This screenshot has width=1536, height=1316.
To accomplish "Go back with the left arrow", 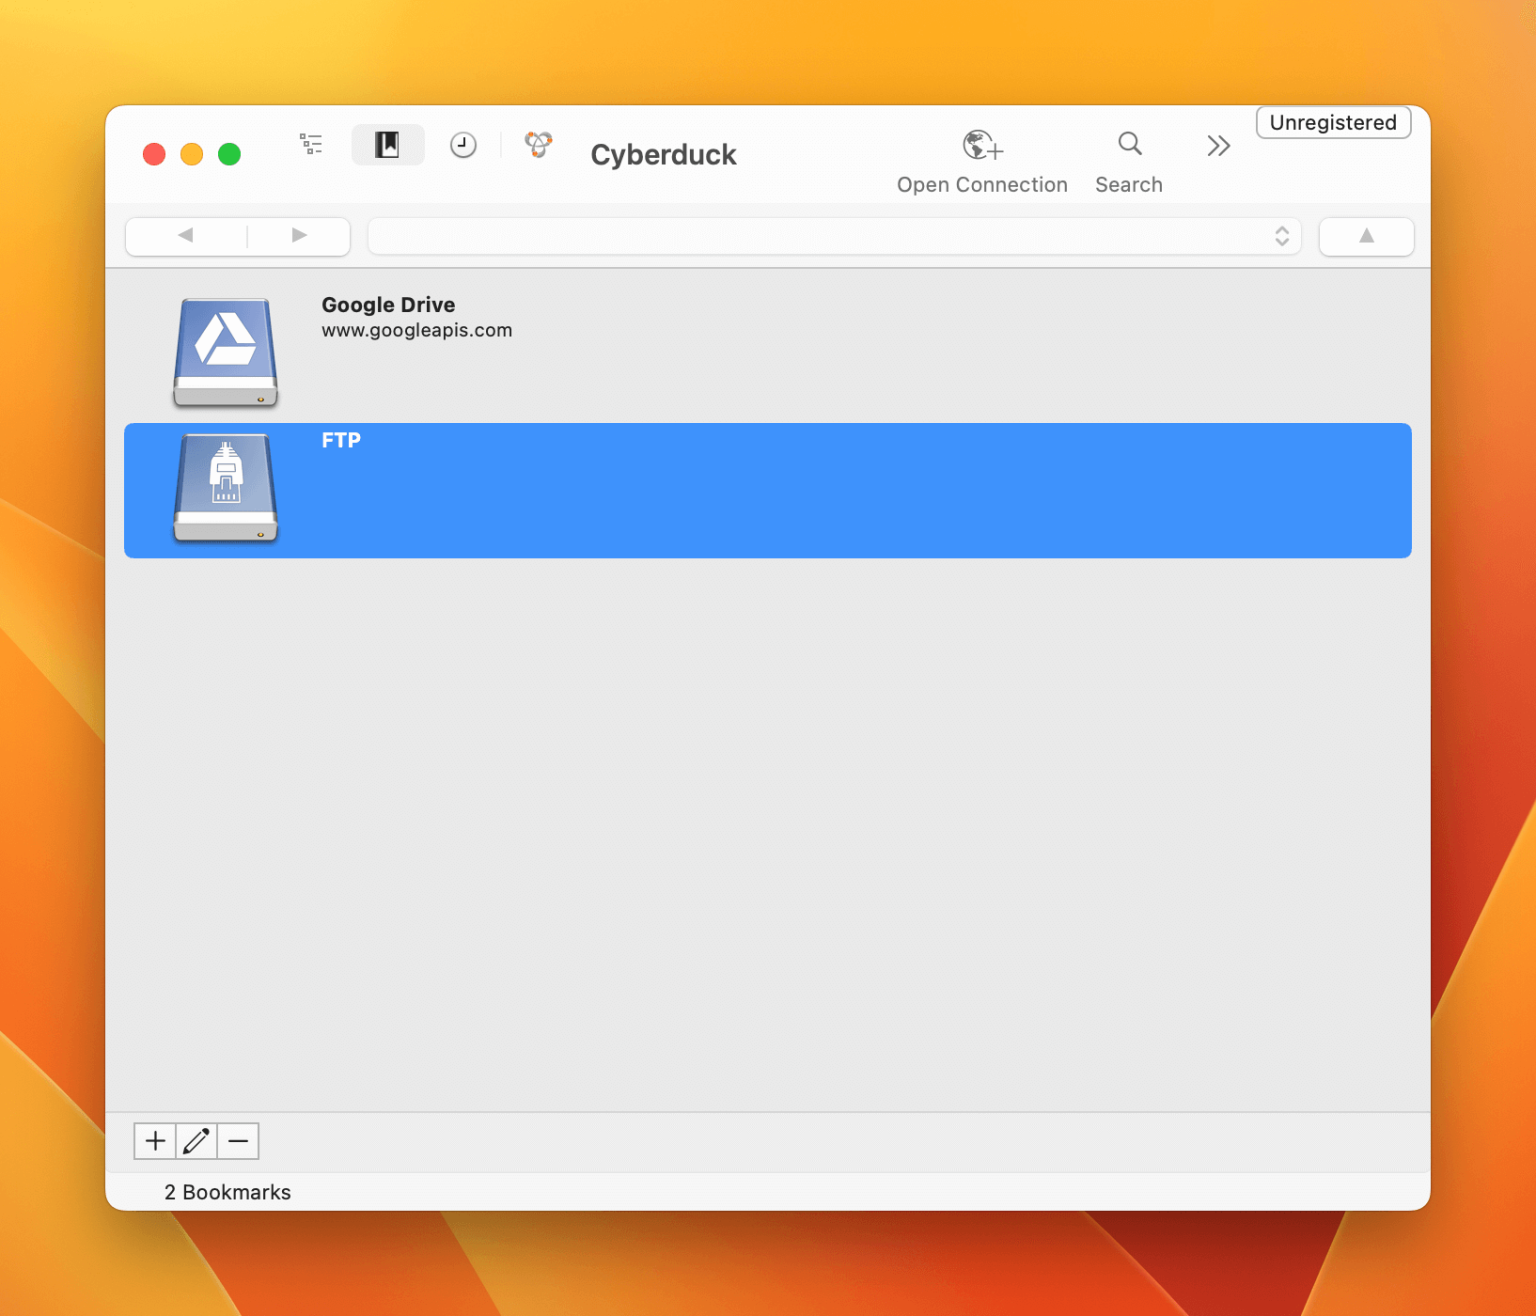I will [x=186, y=236].
